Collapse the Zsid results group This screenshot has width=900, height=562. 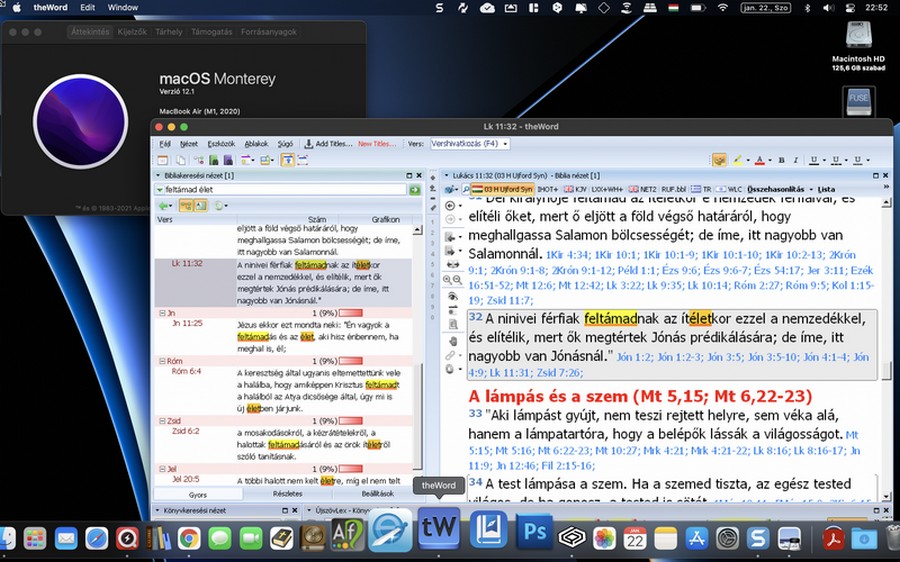coord(162,421)
